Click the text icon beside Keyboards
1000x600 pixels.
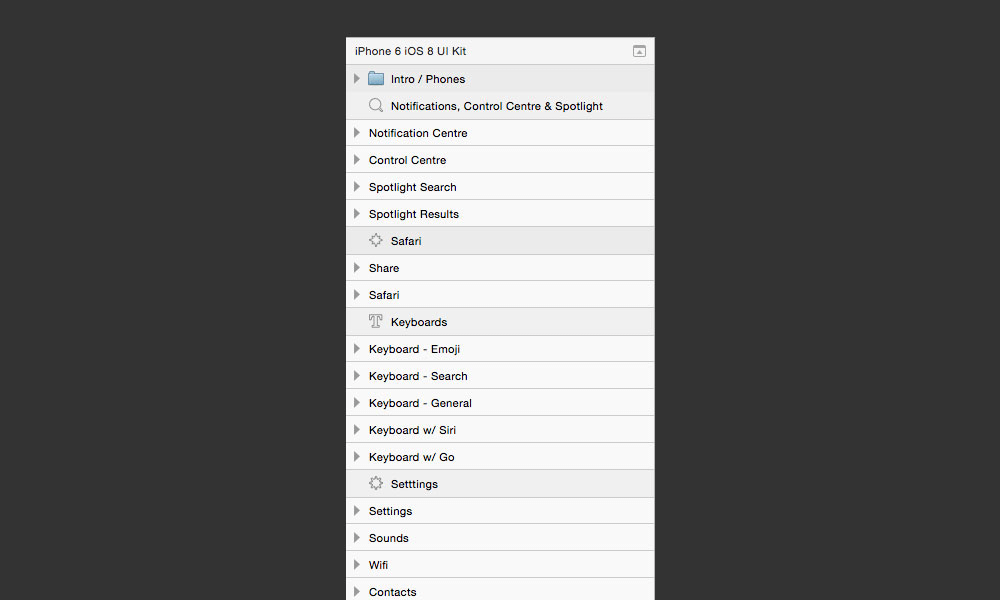375,321
